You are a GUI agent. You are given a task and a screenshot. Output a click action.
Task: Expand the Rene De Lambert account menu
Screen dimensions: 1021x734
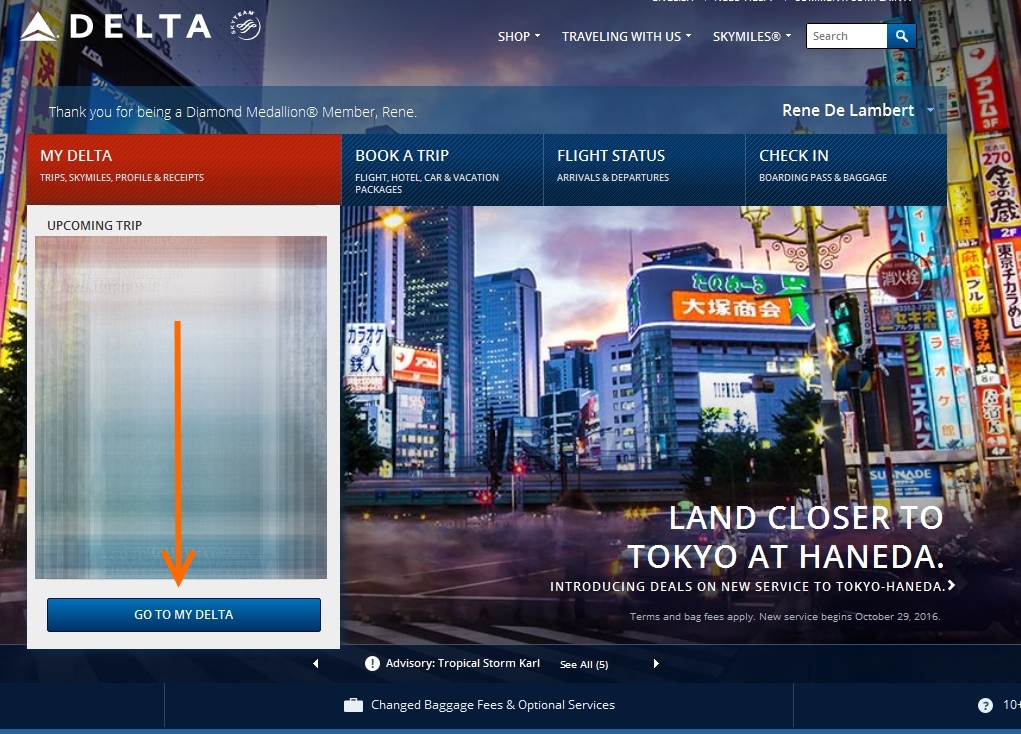click(x=858, y=110)
